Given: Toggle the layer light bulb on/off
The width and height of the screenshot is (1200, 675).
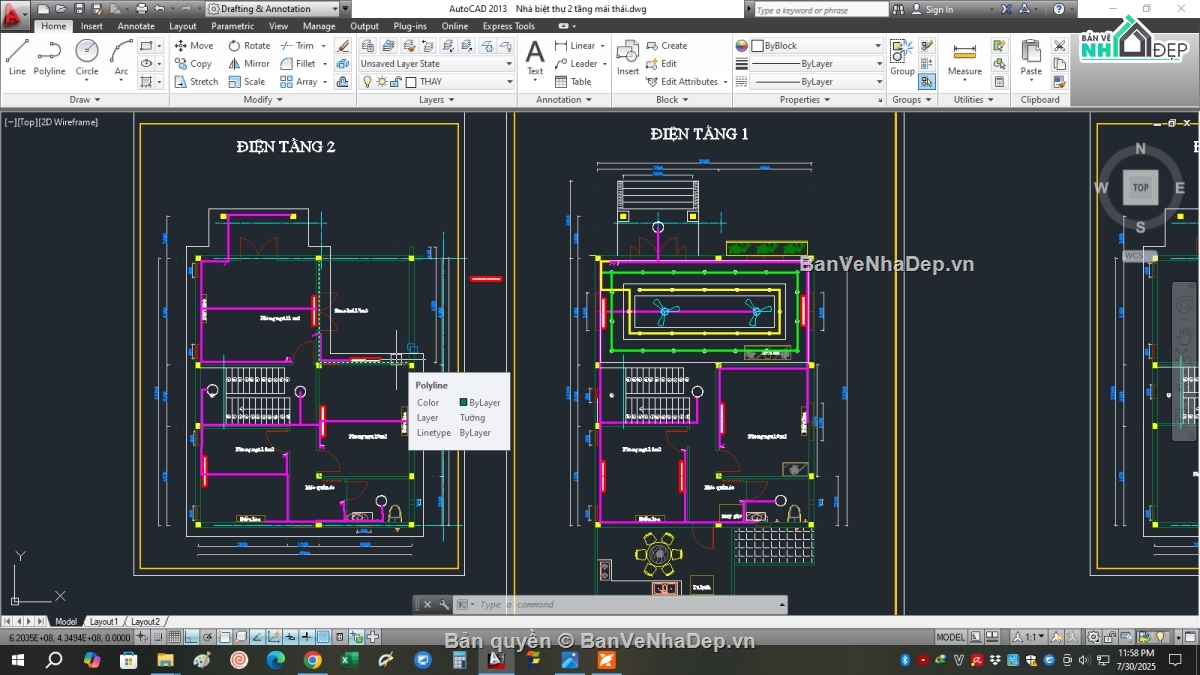Looking at the screenshot, I should [x=367, y=82].
